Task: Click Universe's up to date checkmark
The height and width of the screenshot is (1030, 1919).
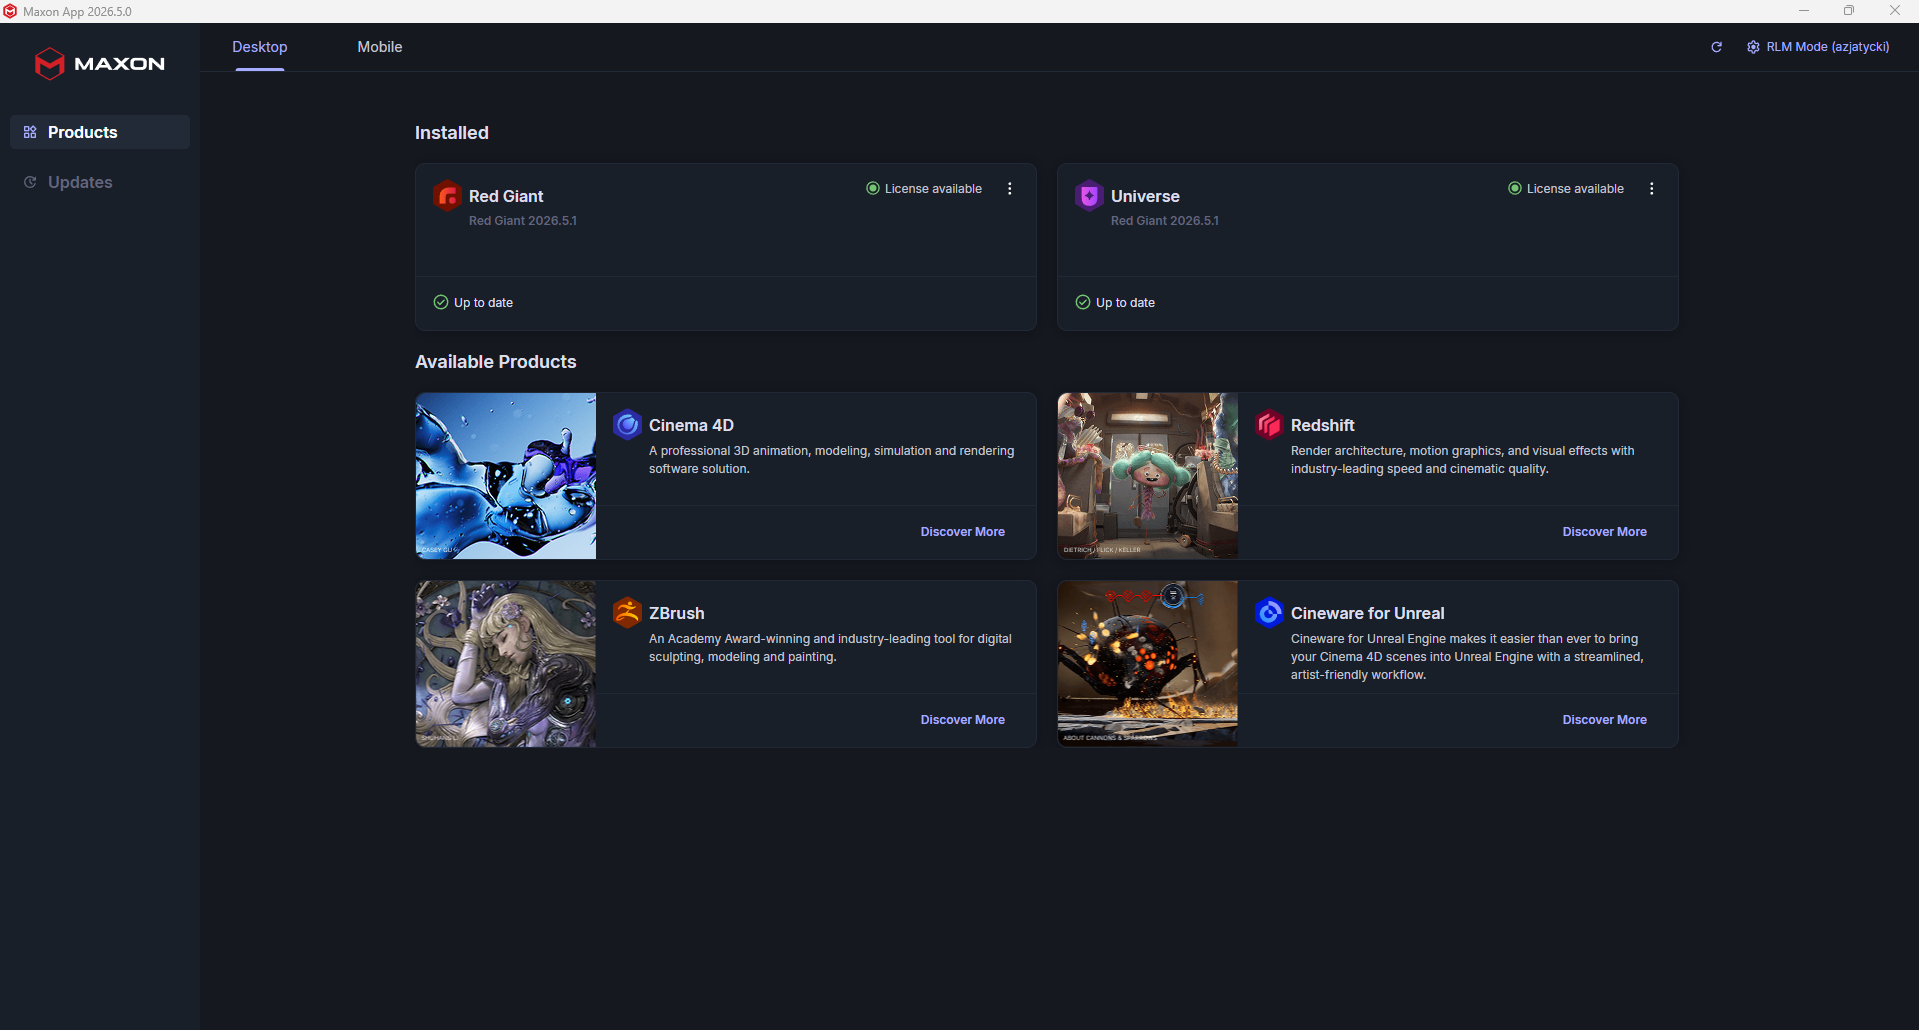Action: point(1083,302)
